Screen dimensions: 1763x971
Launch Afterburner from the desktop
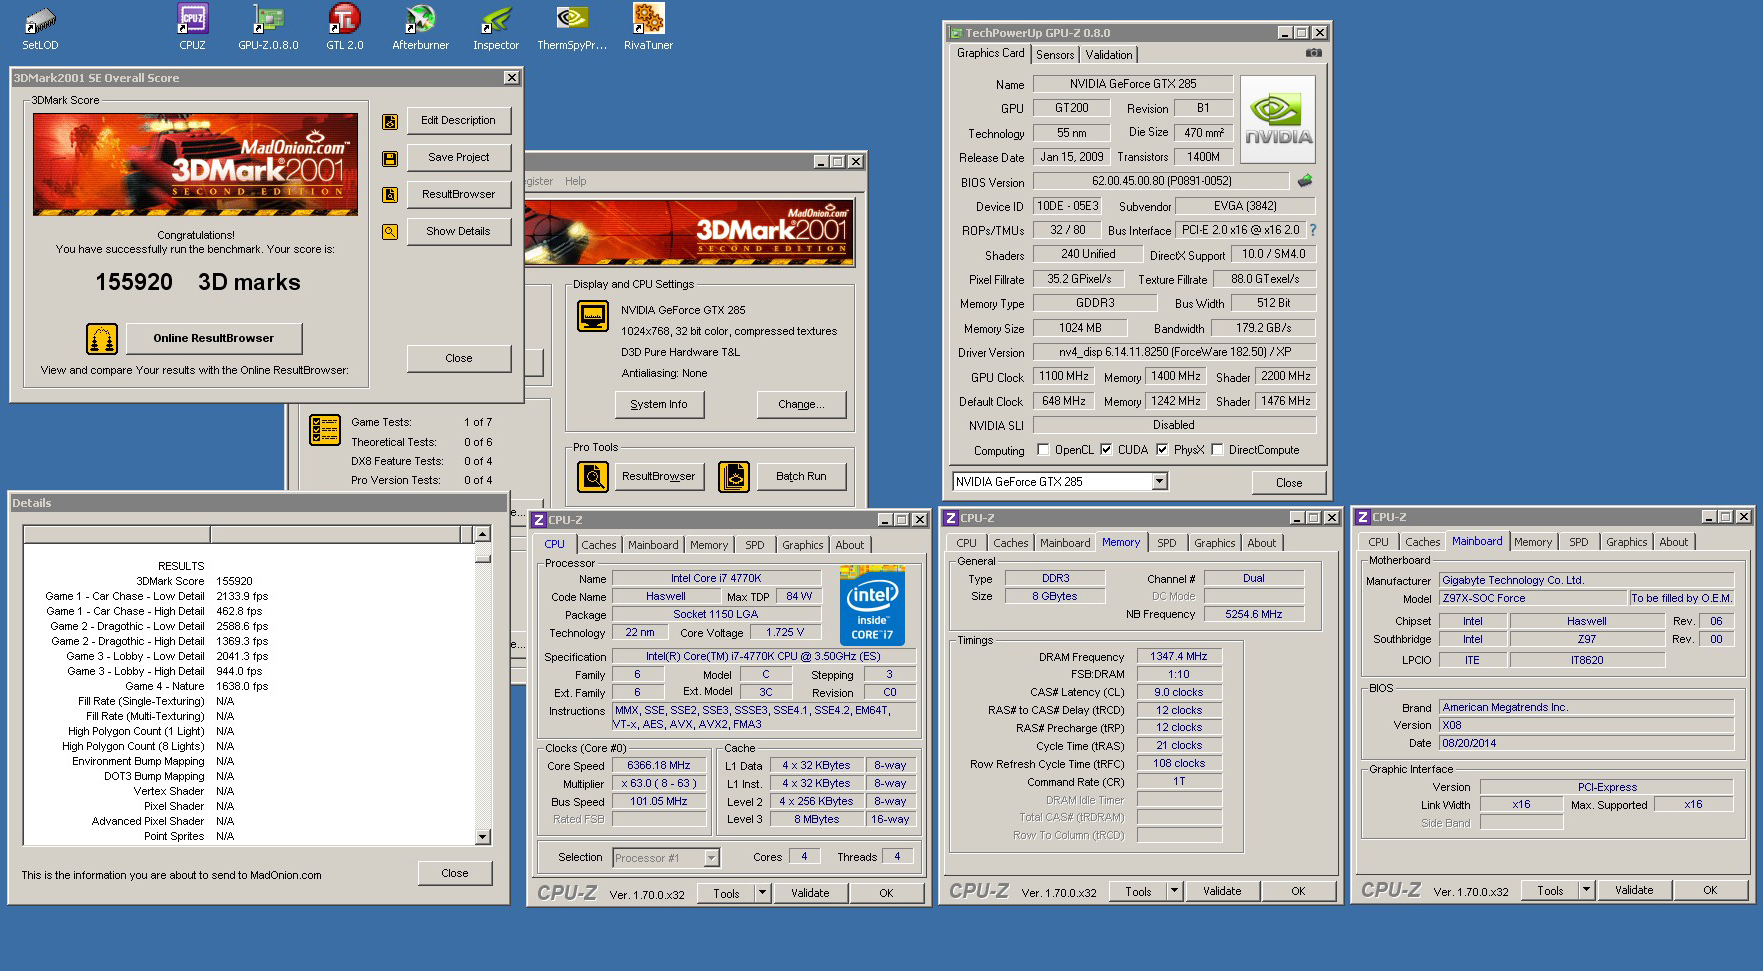click(x=420, y=26)
